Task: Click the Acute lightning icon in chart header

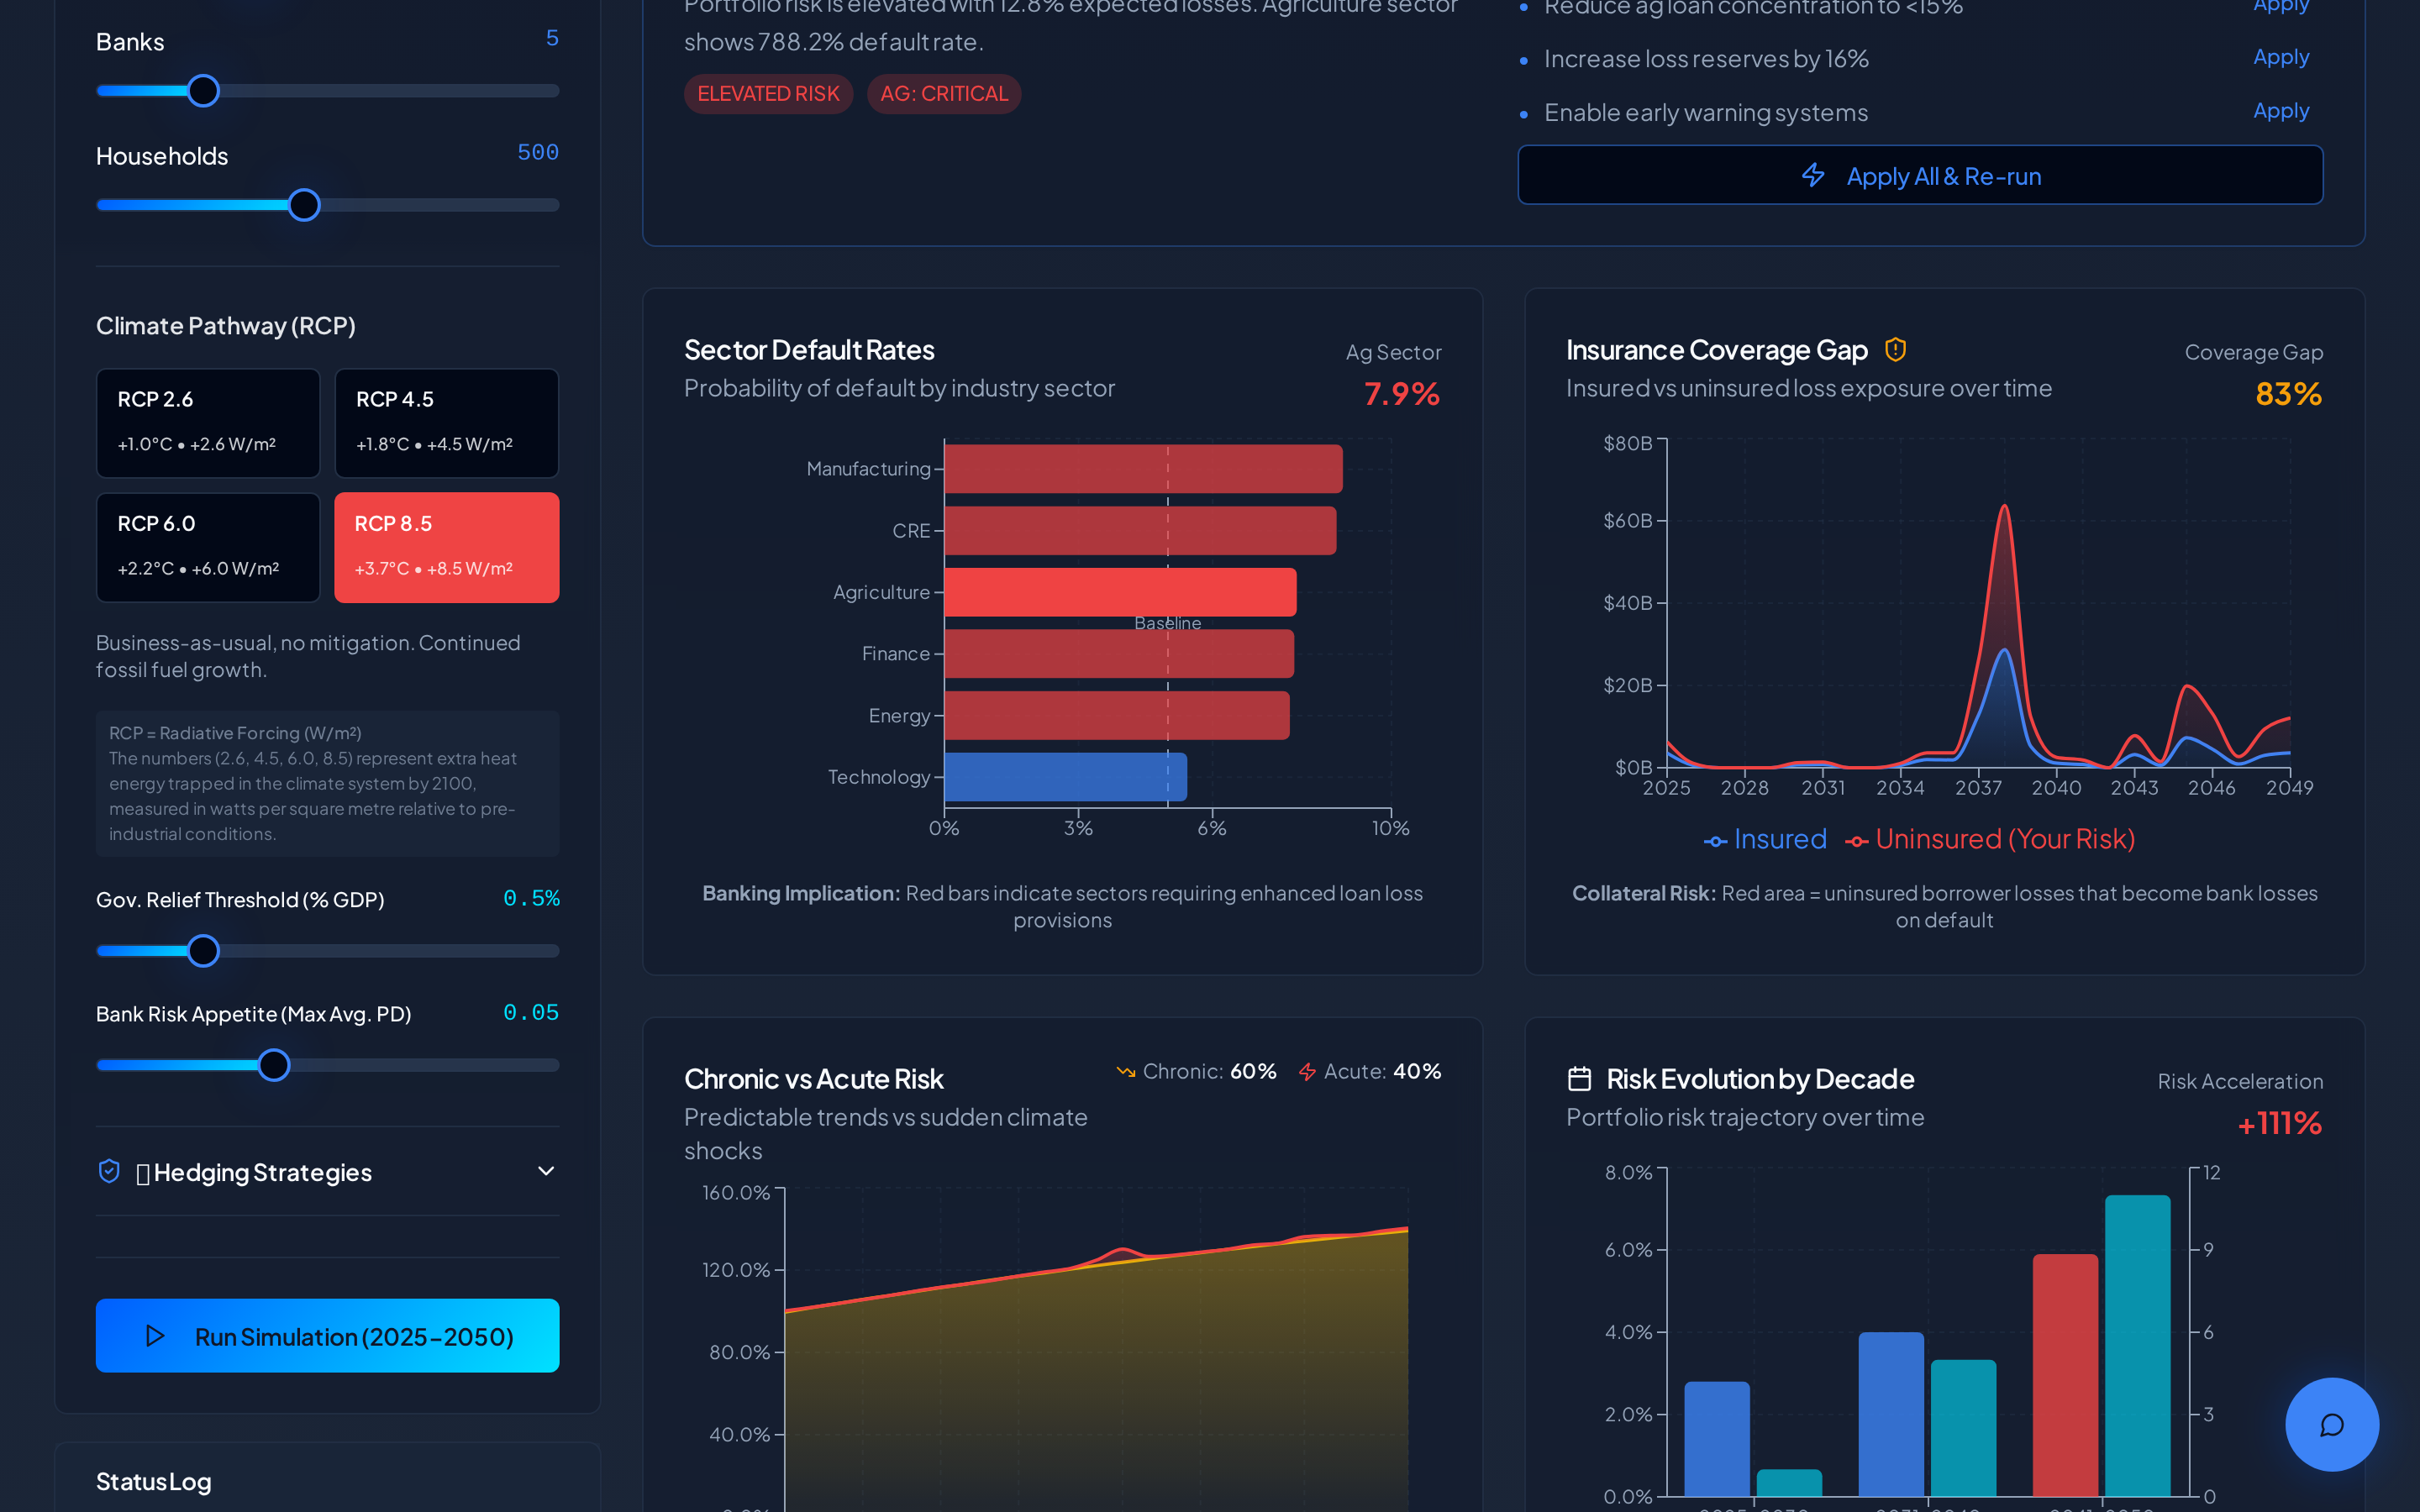Action: tap(1307, 1072)
